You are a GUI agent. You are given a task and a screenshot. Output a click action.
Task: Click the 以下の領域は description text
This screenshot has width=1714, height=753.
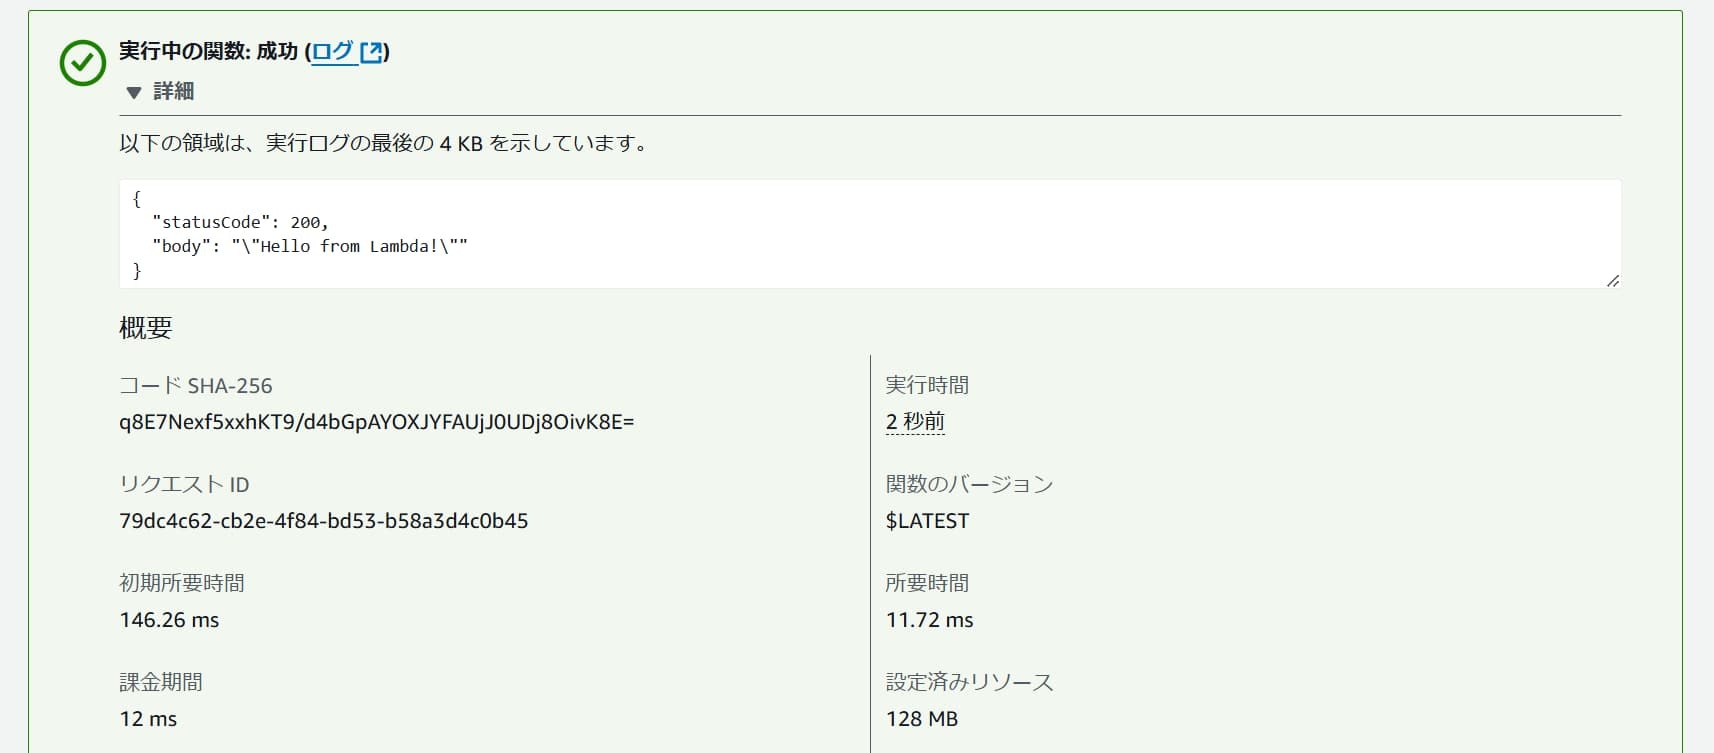click(x=385, y=143)
